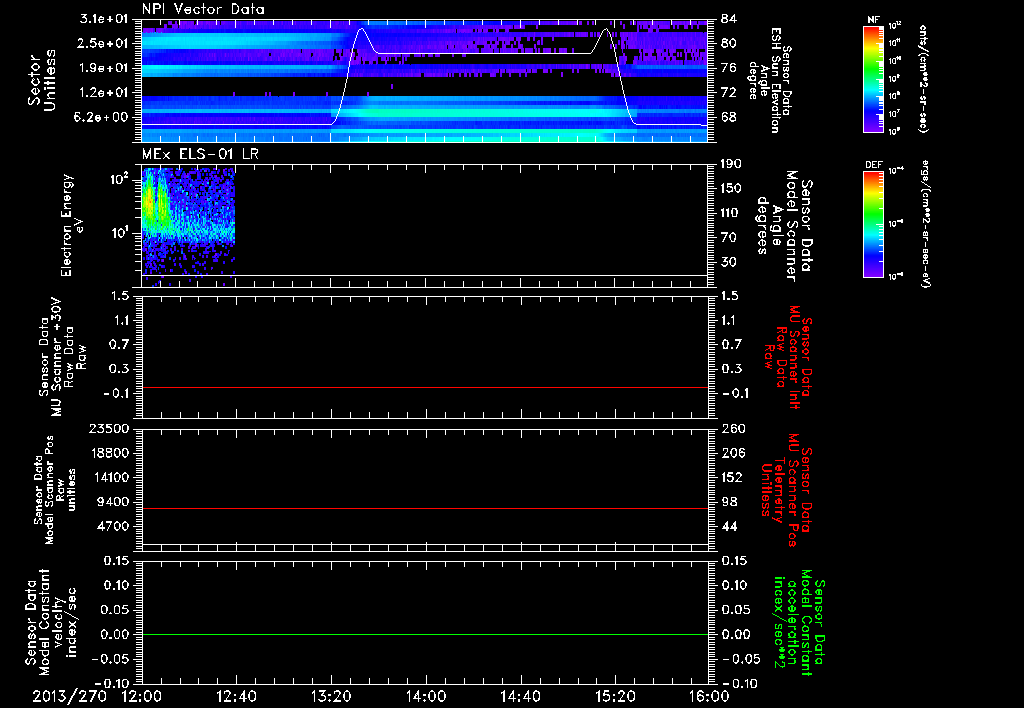
Task: Click the 68 degree elevation tick
Action: (728, 118)
